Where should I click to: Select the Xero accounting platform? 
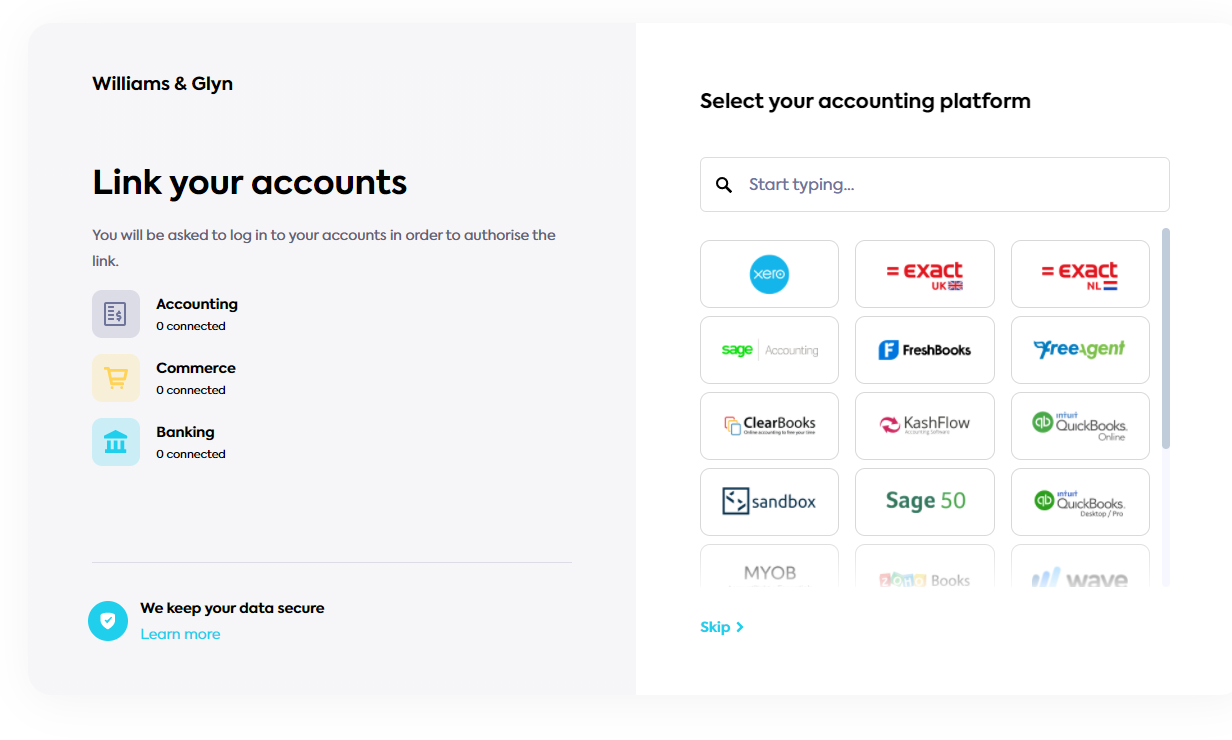coord(769,274)
